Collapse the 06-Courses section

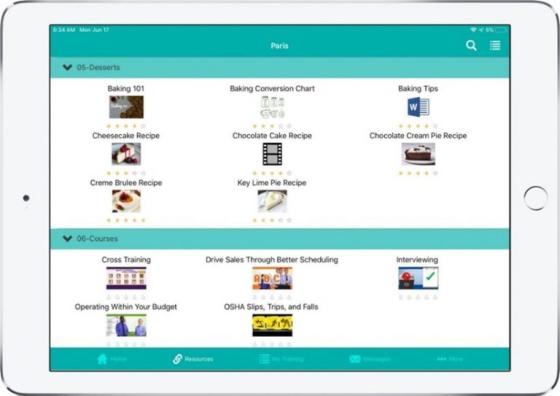[67, 238]
